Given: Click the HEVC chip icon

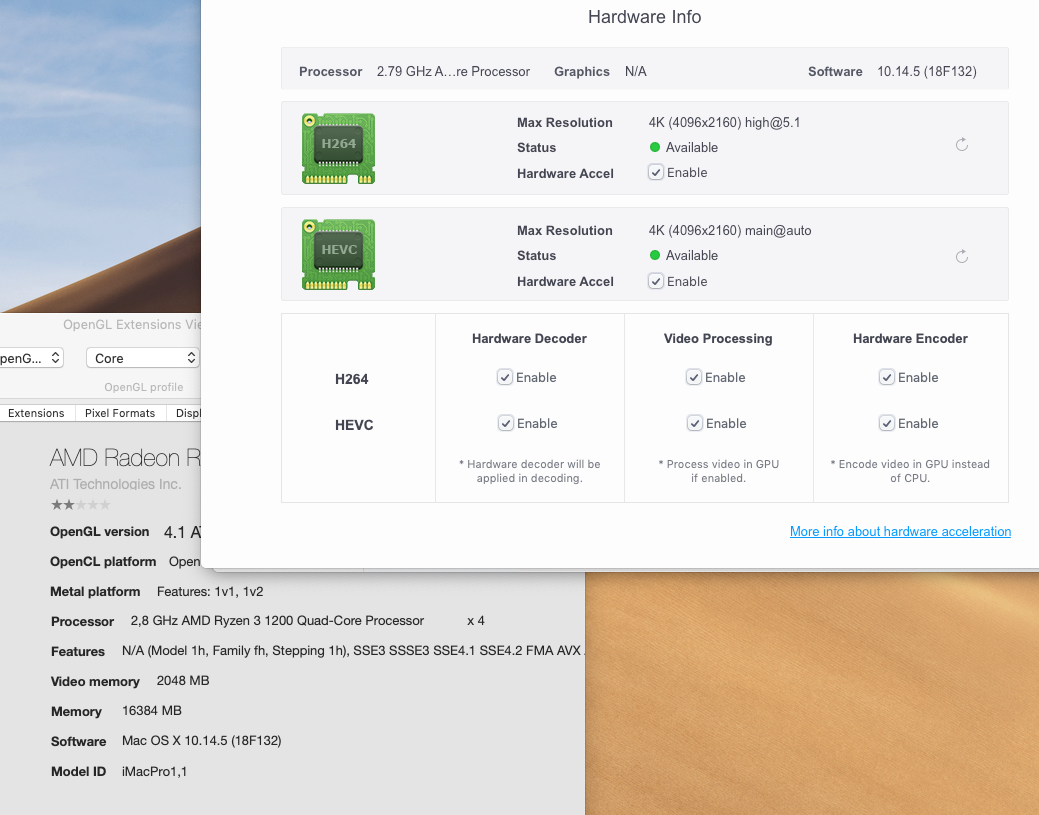Looking at the screenshot, I should pyautogui.click(x=338, y=255).
